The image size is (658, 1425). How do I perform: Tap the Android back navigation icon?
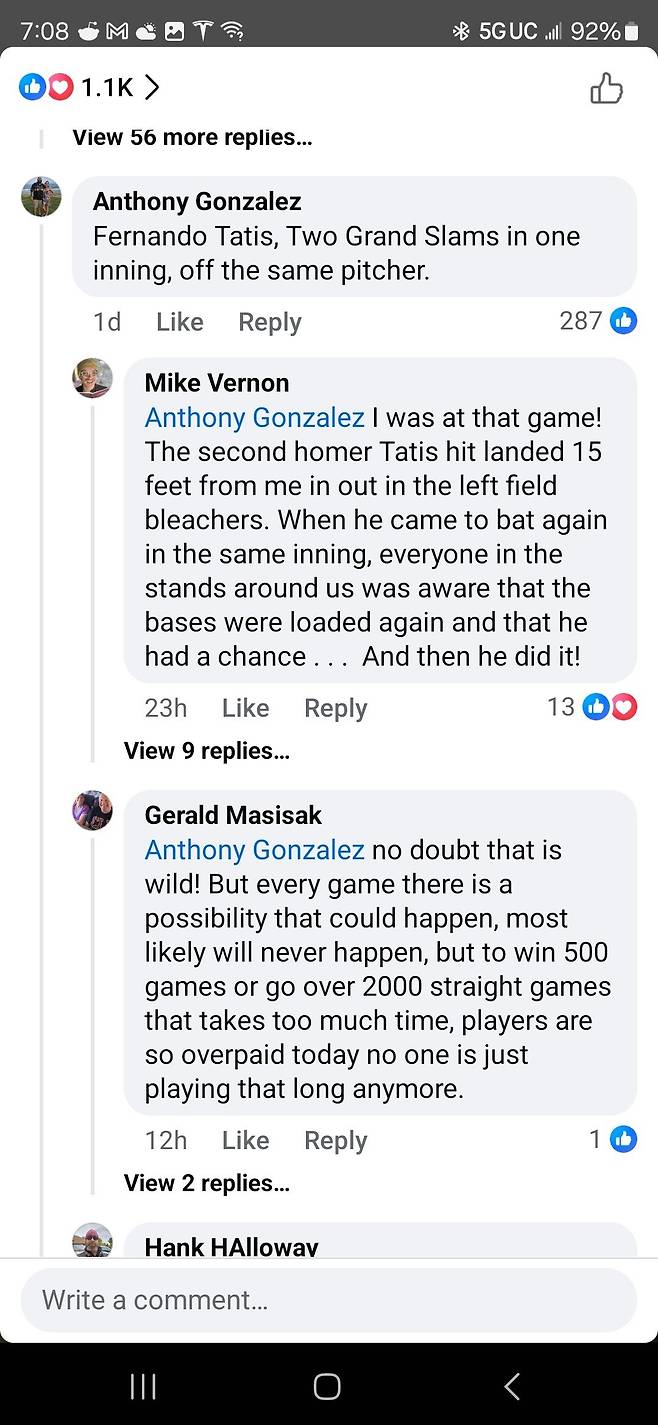(x=512, y=1385)
